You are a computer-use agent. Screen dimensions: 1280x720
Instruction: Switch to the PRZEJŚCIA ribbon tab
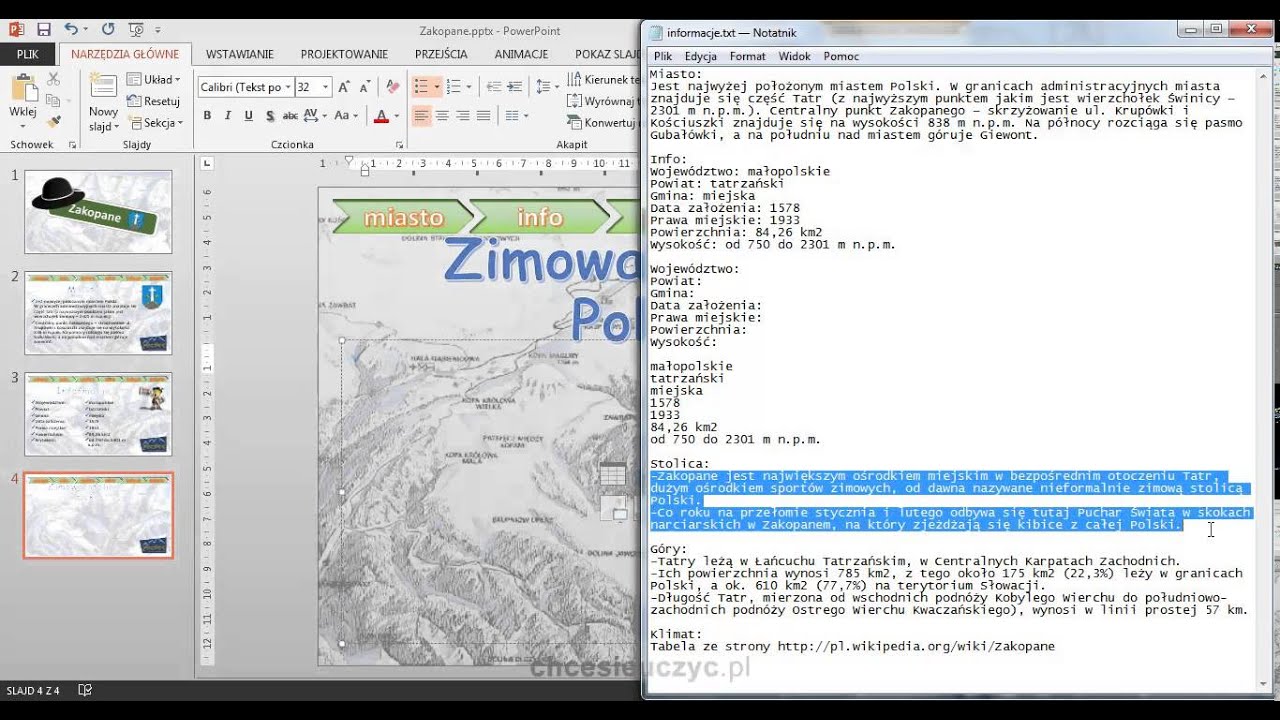pos(441,54)
